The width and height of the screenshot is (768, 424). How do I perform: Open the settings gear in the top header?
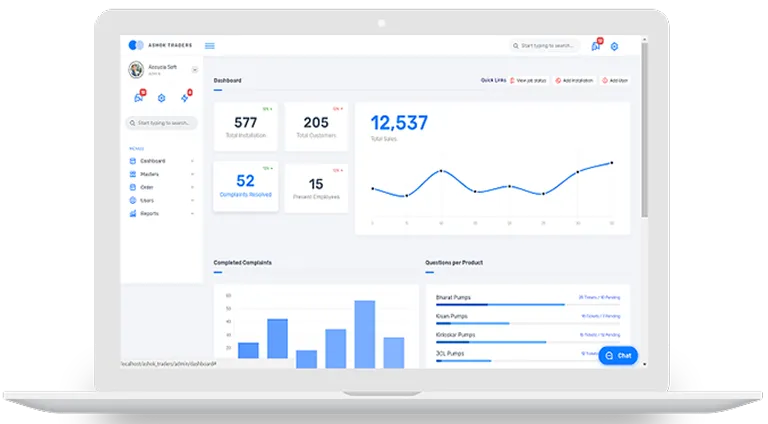[x=615, y=46]
